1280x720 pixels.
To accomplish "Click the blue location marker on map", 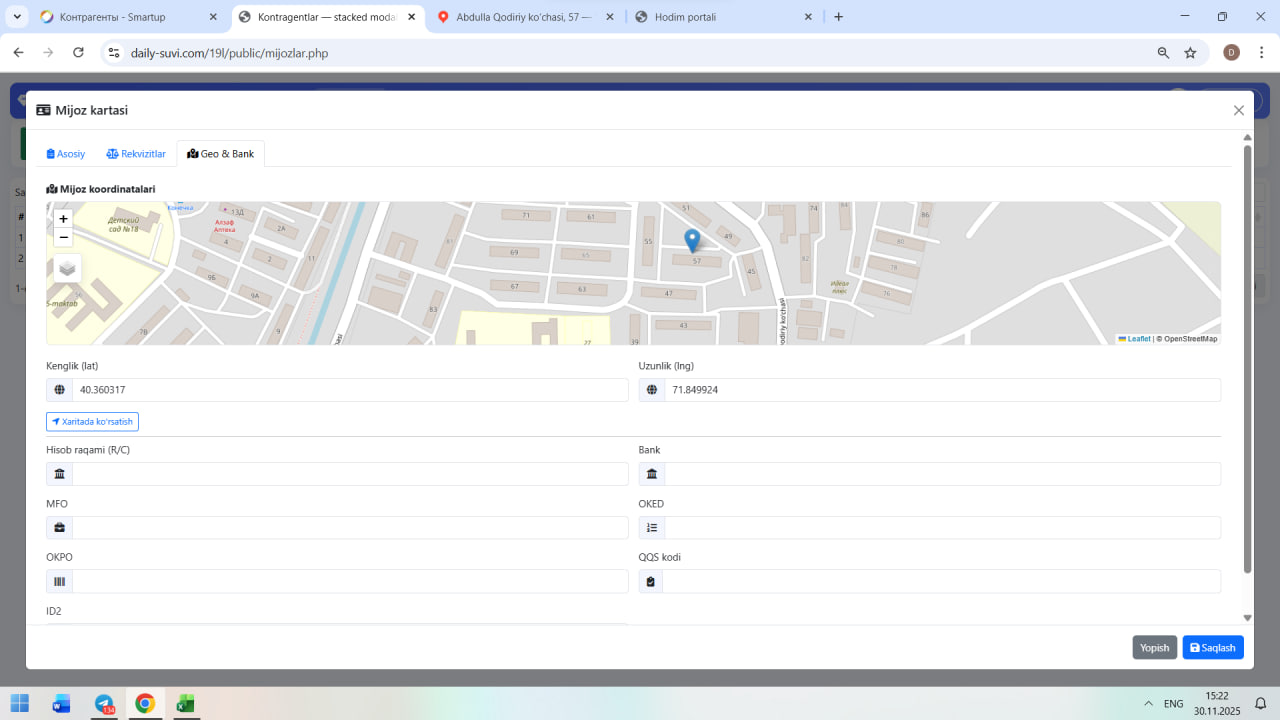I will pos(692,240).
